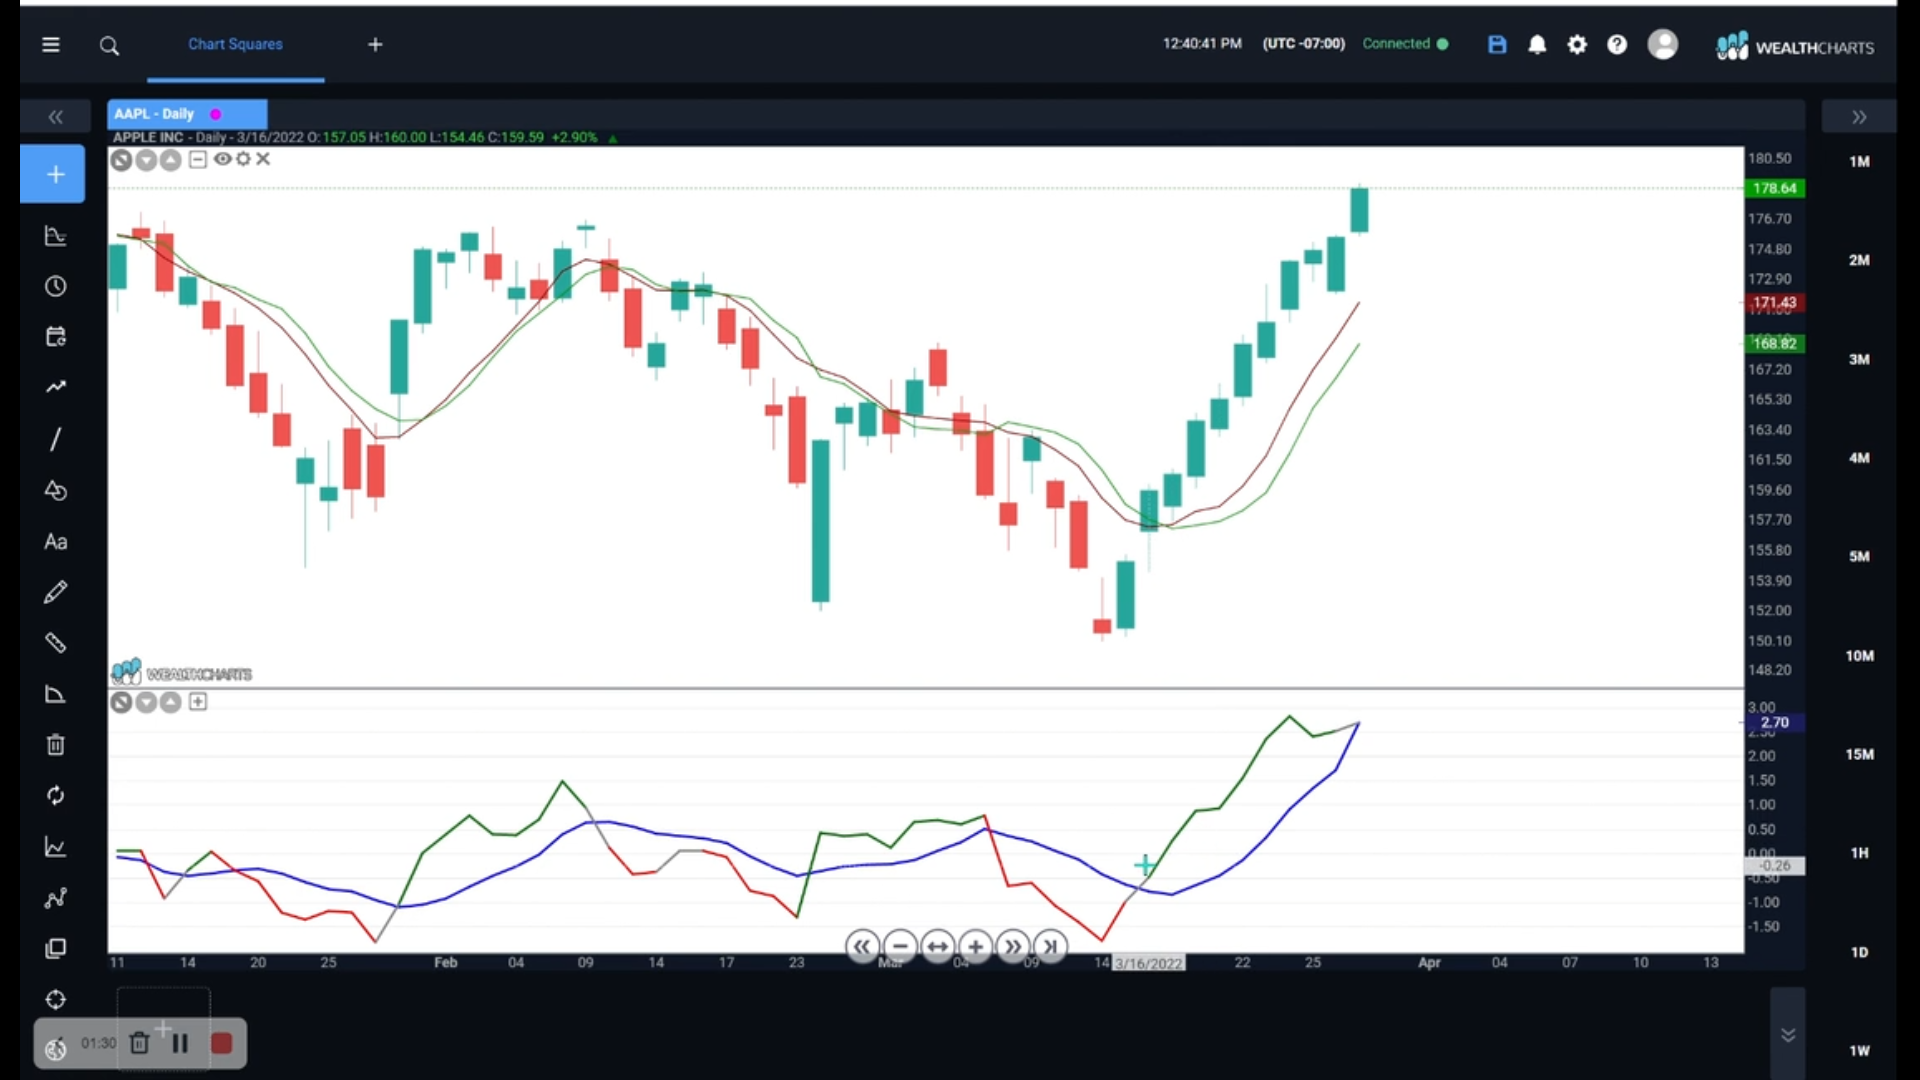Click the refresh sync icon in sidebar
The width and height of the screenshot is (1920, 1080).
(56, 796)
